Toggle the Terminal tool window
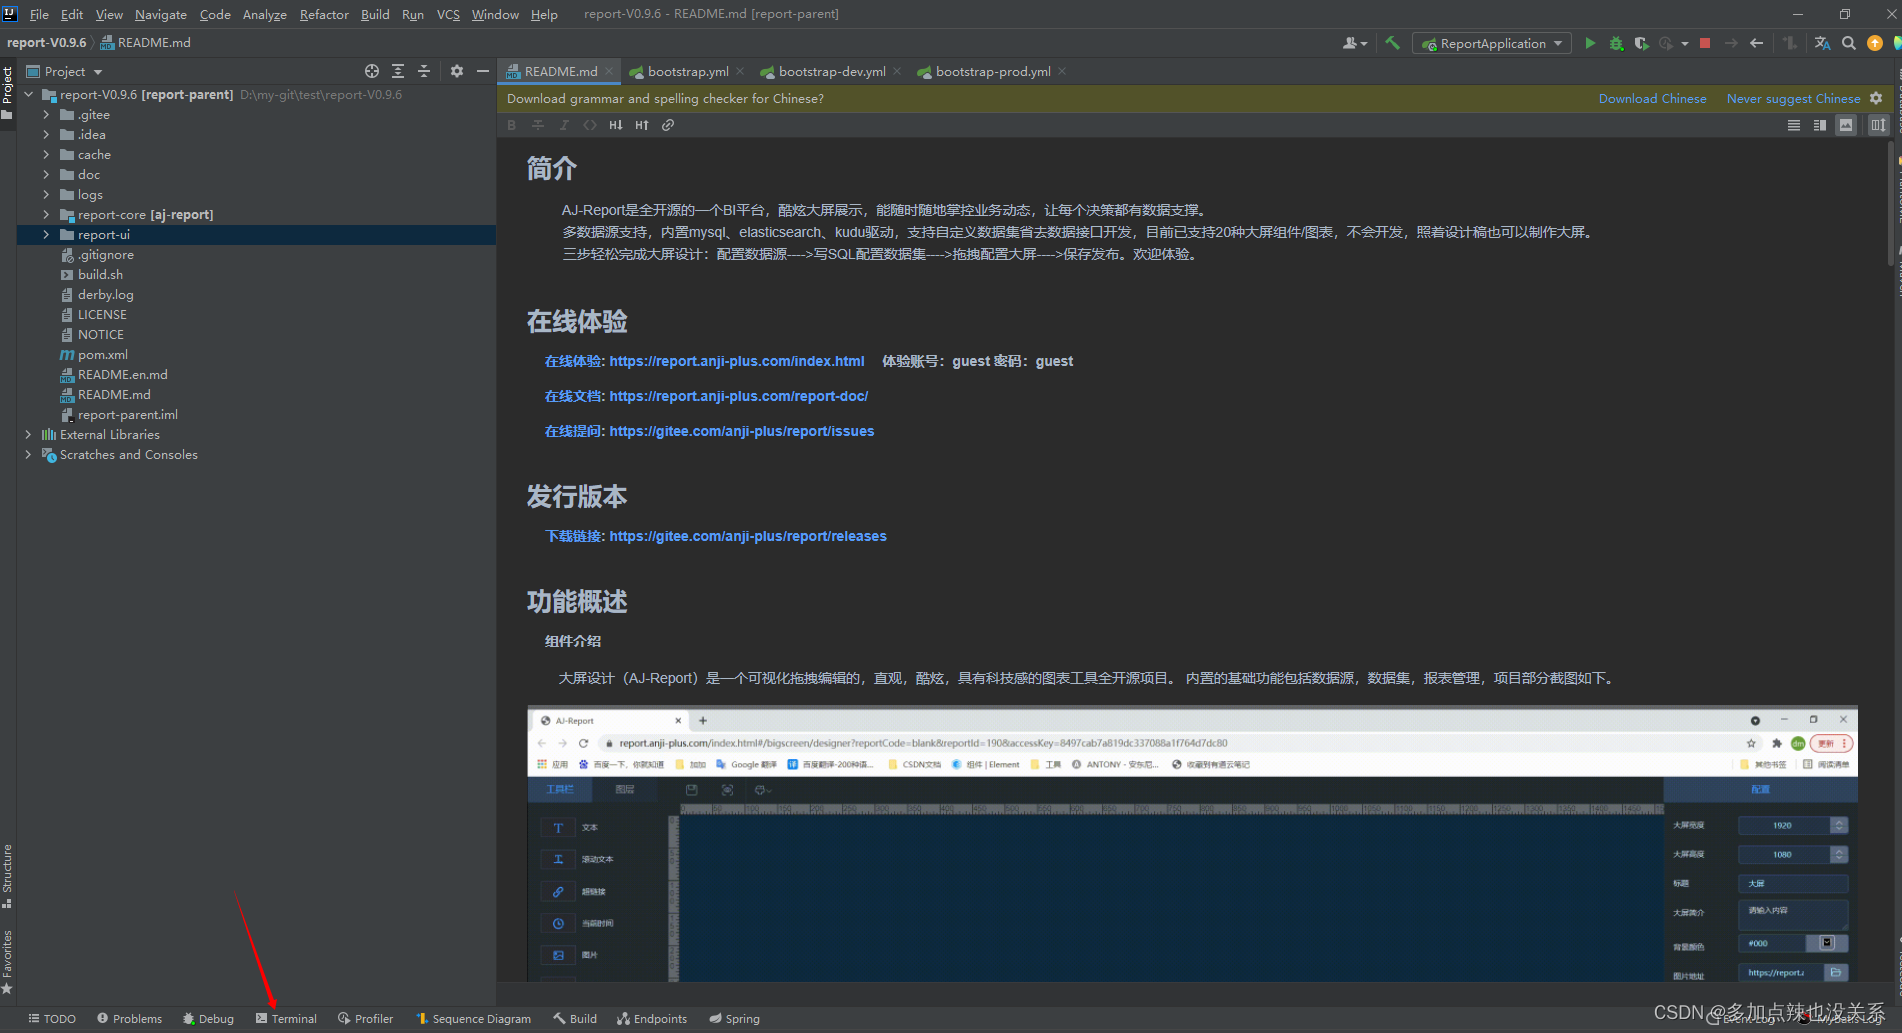 (286, 1019)
